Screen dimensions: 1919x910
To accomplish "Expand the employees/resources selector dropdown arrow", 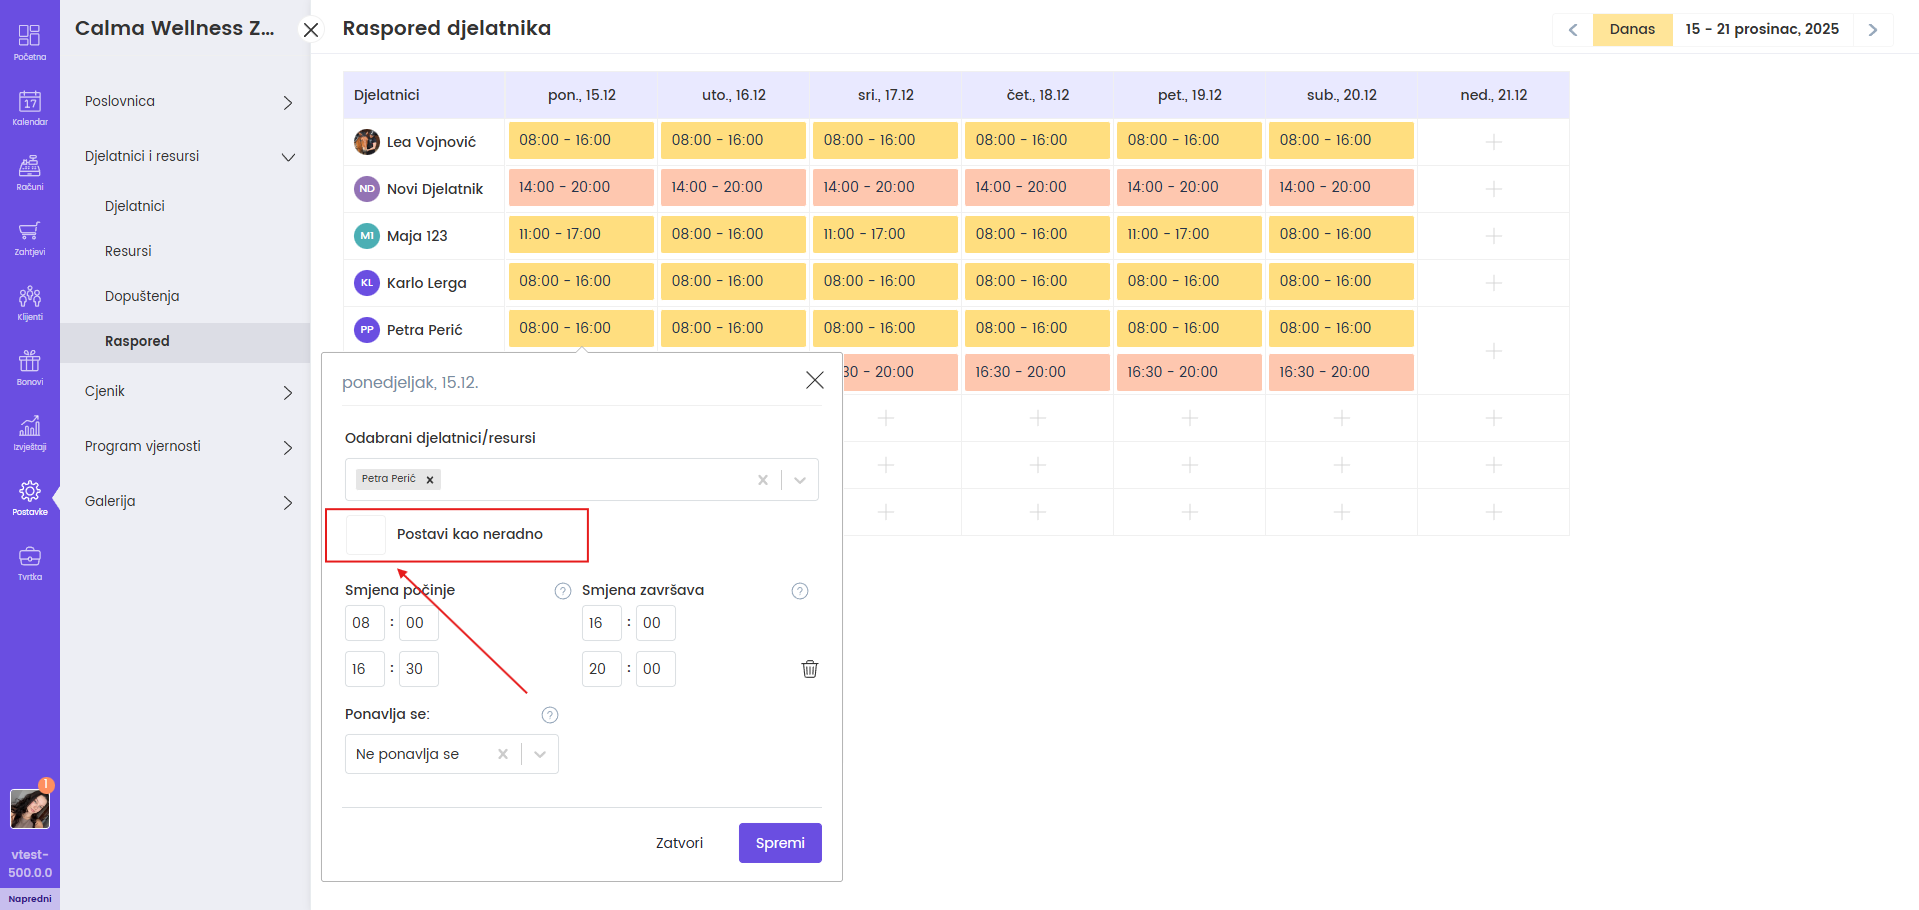I will (800, 480).
